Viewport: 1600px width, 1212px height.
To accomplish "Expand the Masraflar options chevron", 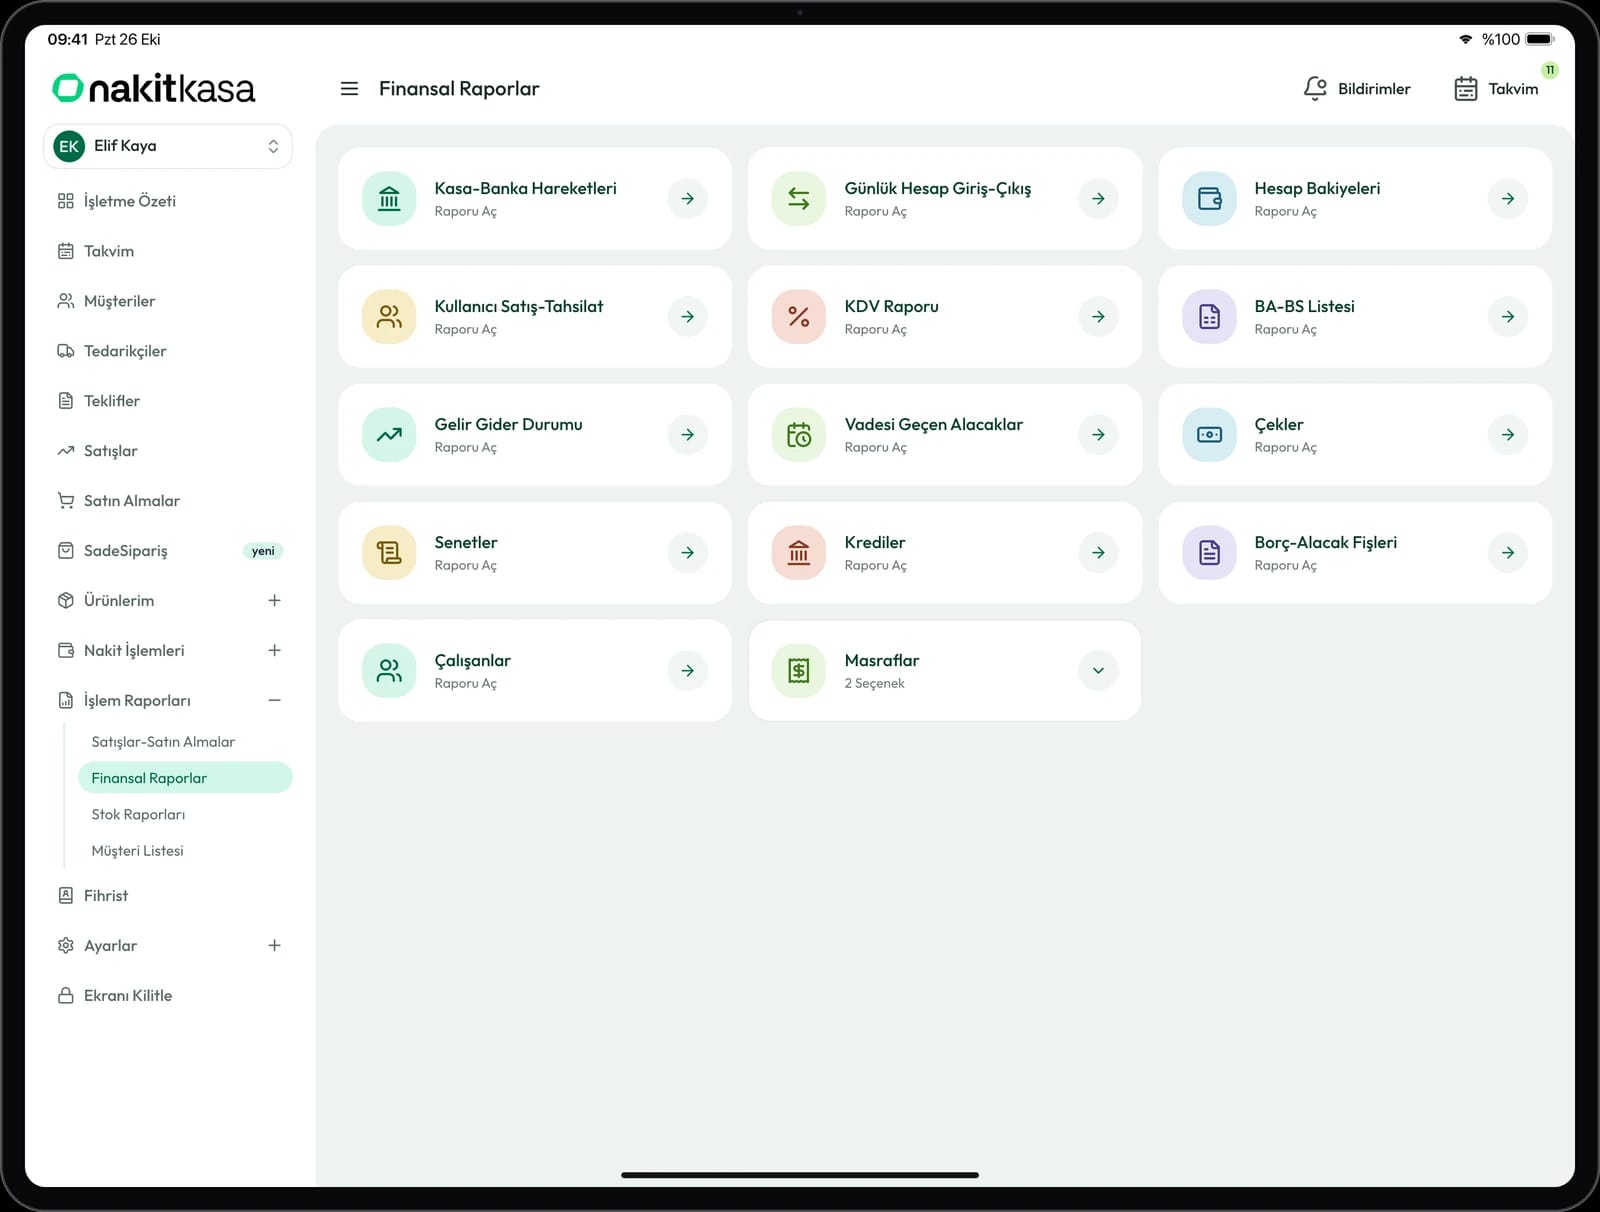I will [x=1098, y=671].
